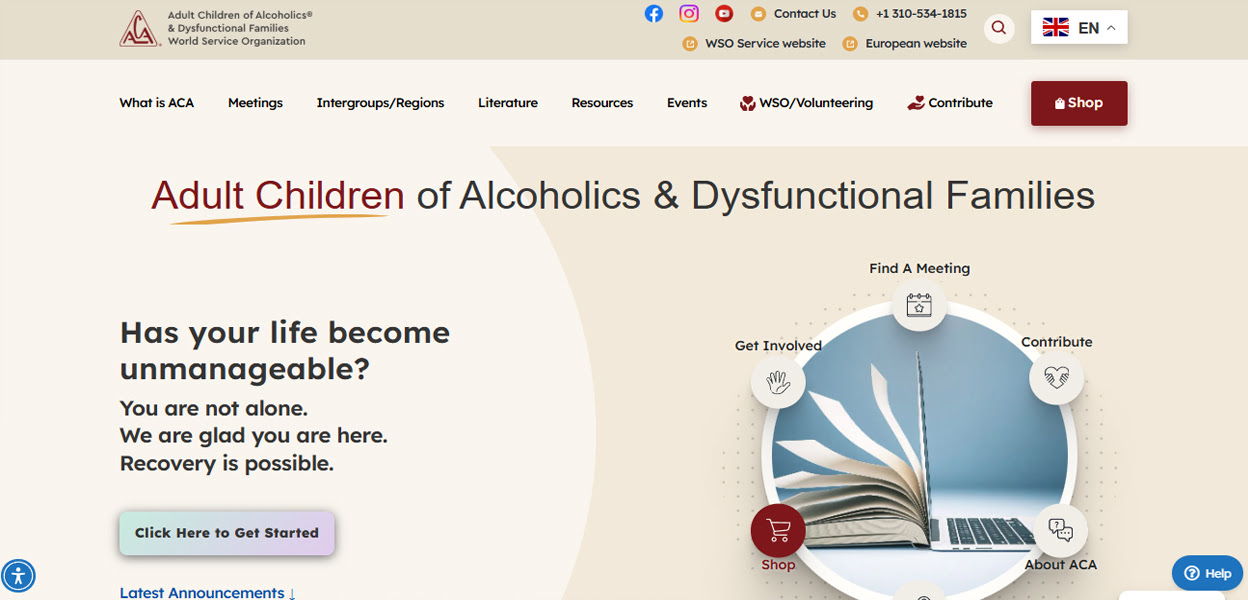Viewport: 1248px width, 600px height.
Task: Open the YouTube channel icon
Action: (x=724, y=13)
